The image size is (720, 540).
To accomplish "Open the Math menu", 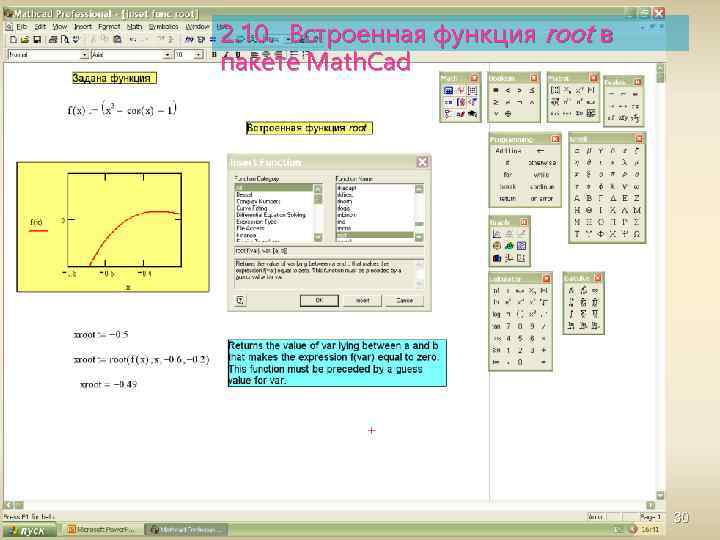I will pos(134,27).
